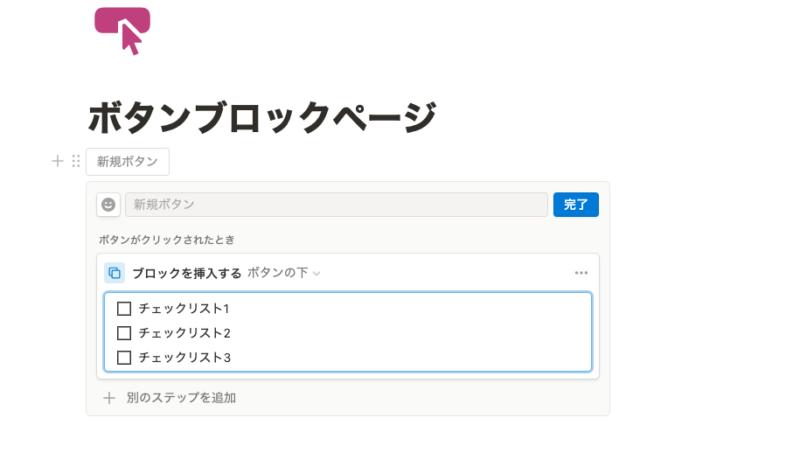Click the plus icon beside the 新規ボタン block
Viewport: 800px width, 467px height.
(x=58, y=161)
